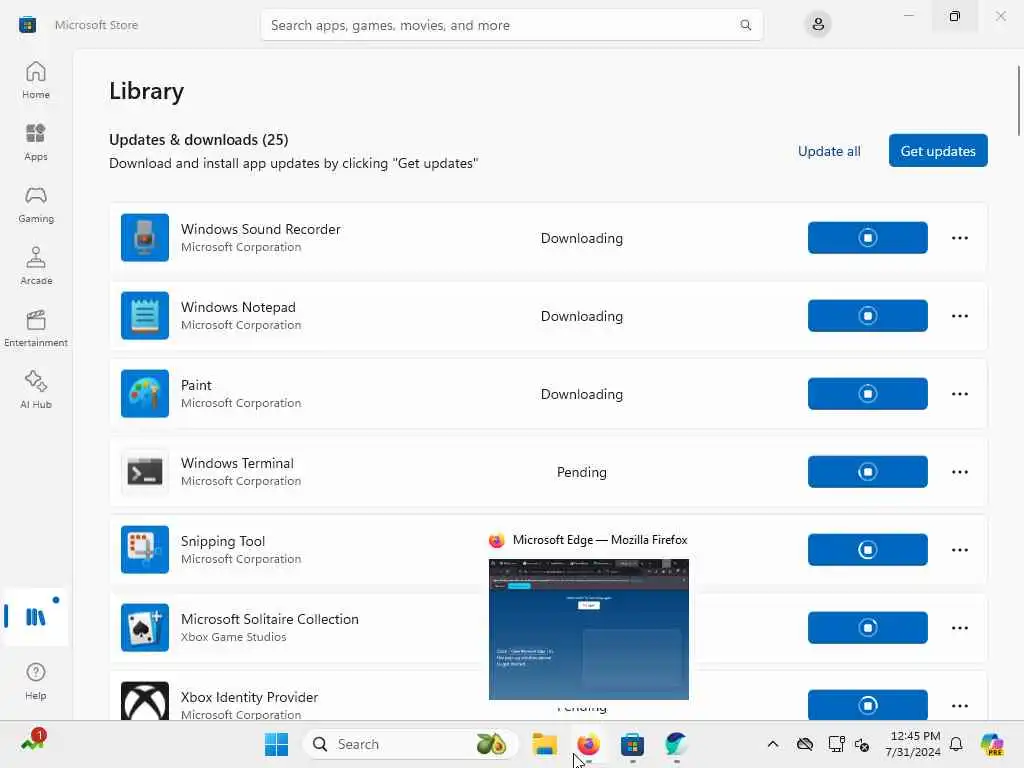Click Microsoft Solitaire Collection title text
1024x768 pixels.
coord(270,619)
